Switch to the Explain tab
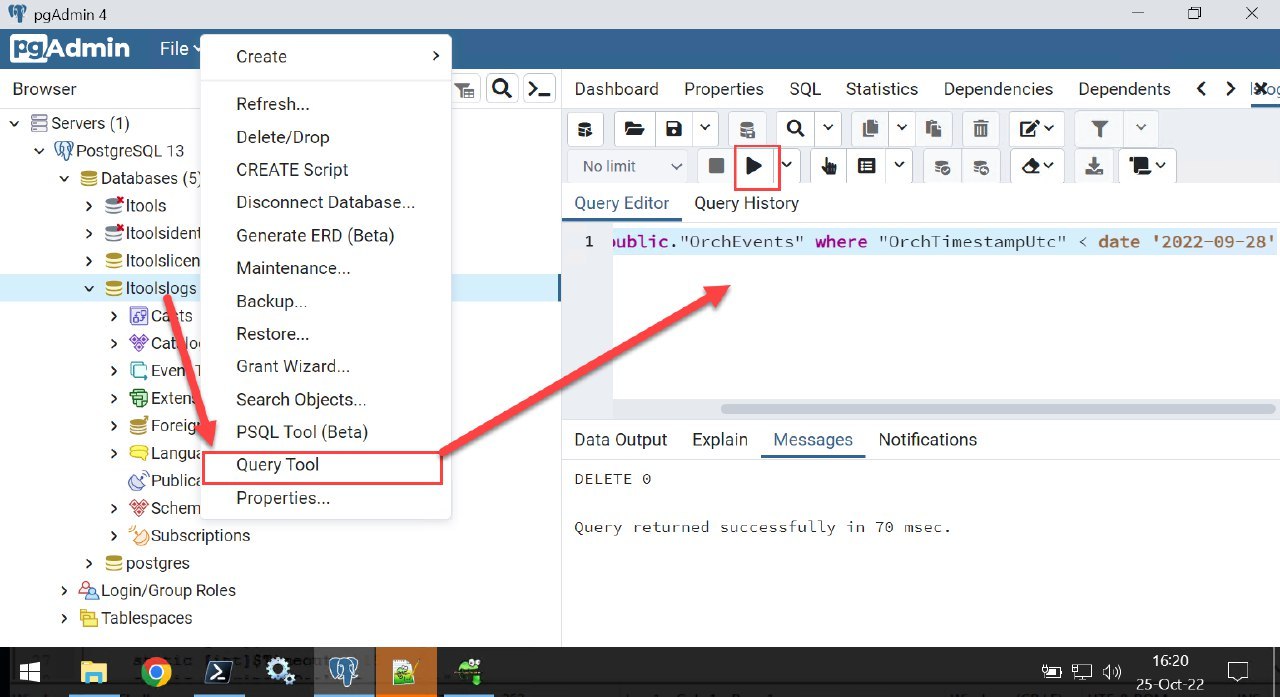Screen dimensions: 1280x697 [x=720, y=440]
